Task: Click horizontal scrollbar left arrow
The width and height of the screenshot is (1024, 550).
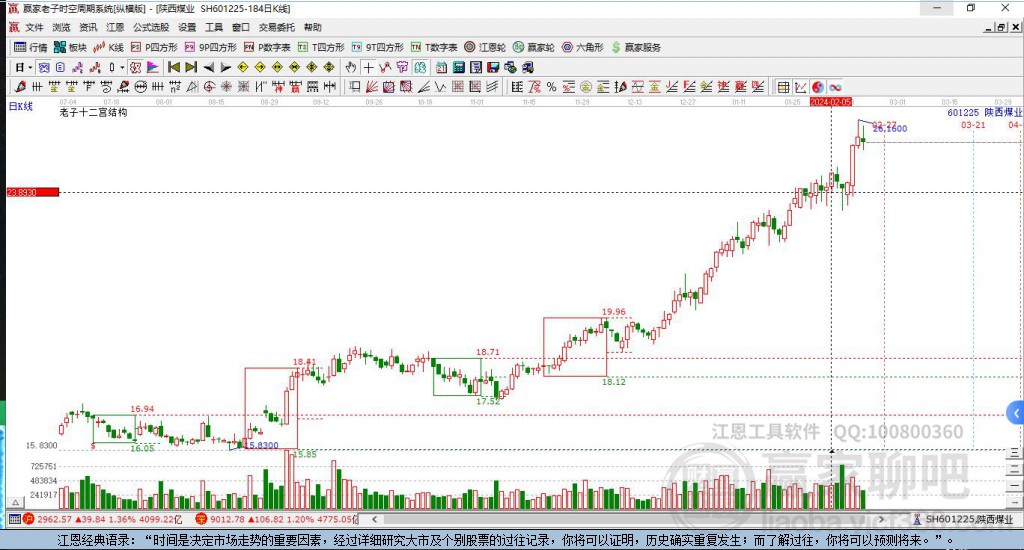Action: 374,519
